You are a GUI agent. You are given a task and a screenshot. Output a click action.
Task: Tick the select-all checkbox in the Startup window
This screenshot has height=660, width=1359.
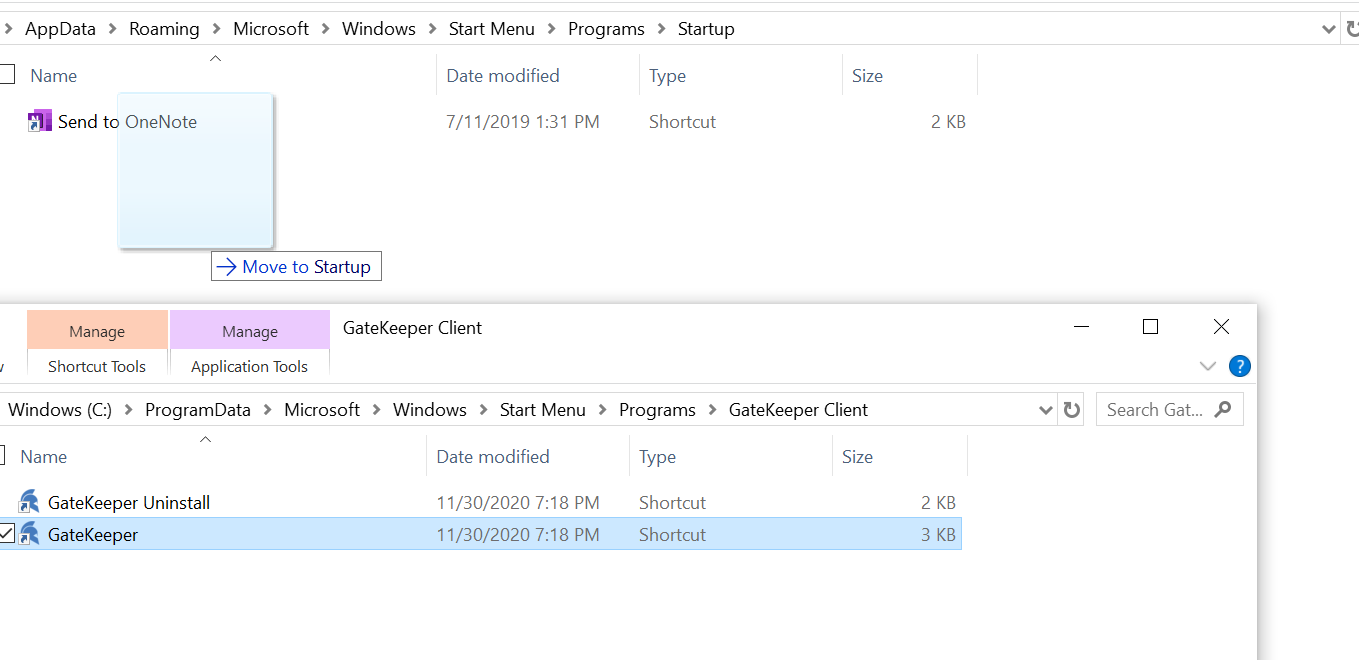7,75
